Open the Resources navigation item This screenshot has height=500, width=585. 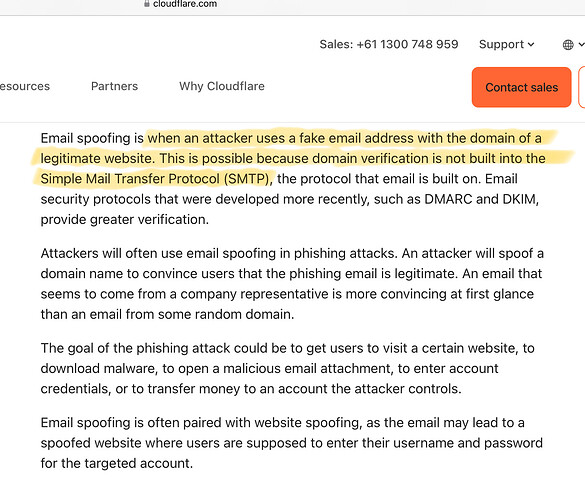tap(25, 86)
